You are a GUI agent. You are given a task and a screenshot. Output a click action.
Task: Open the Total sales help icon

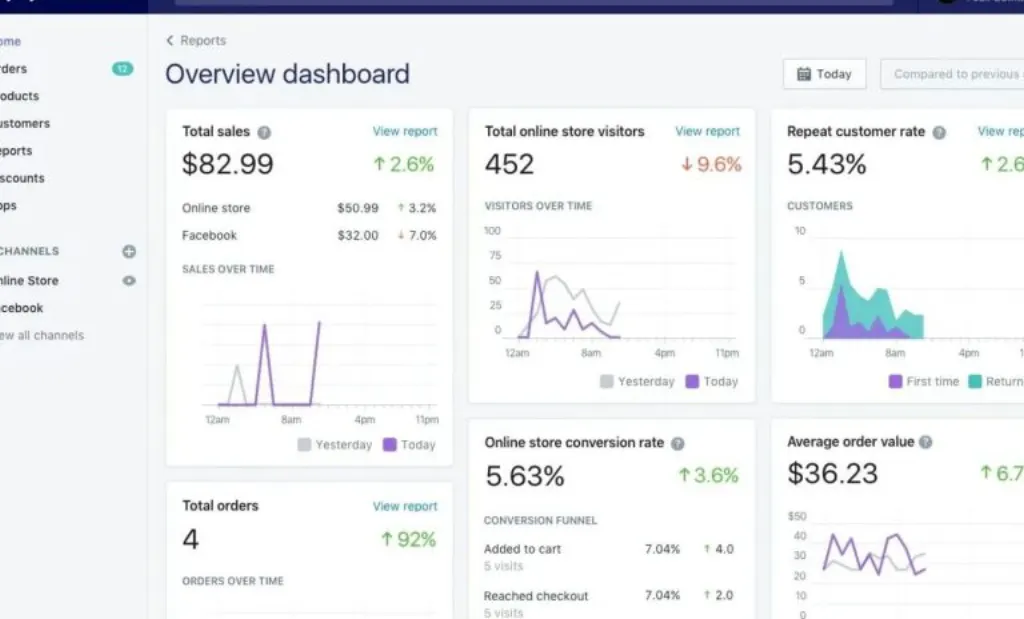(x=264, y=133)
